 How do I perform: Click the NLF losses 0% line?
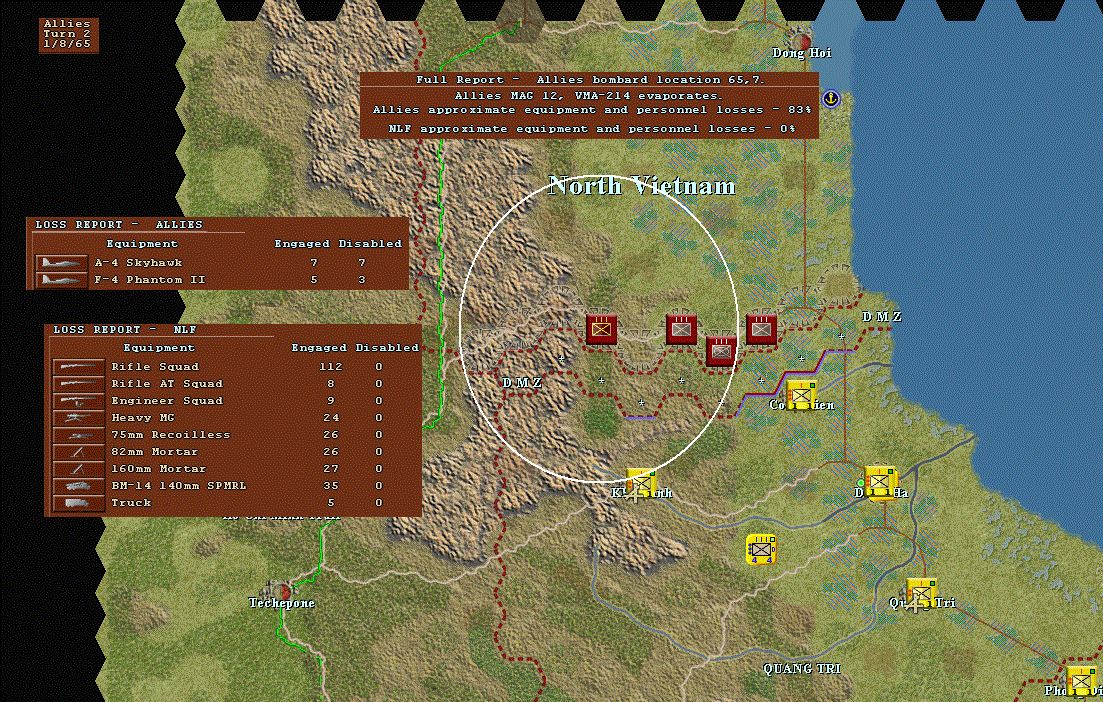[592, 129]
